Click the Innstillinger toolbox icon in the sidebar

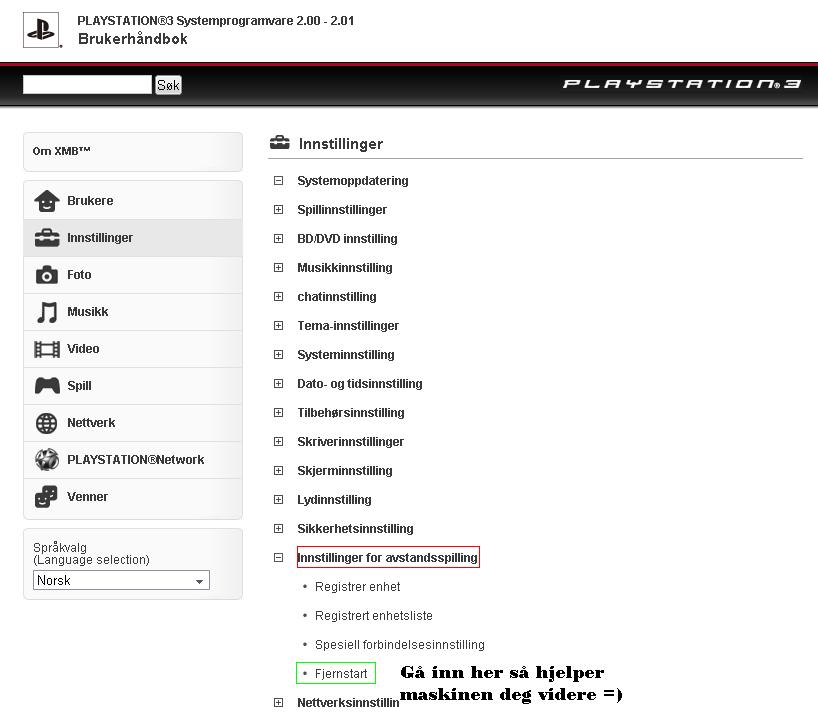[x=46, y=238]
